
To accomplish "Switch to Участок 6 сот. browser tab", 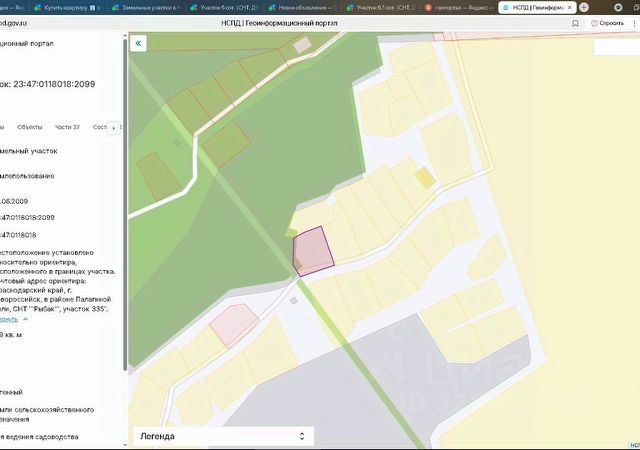I will 225,7.
